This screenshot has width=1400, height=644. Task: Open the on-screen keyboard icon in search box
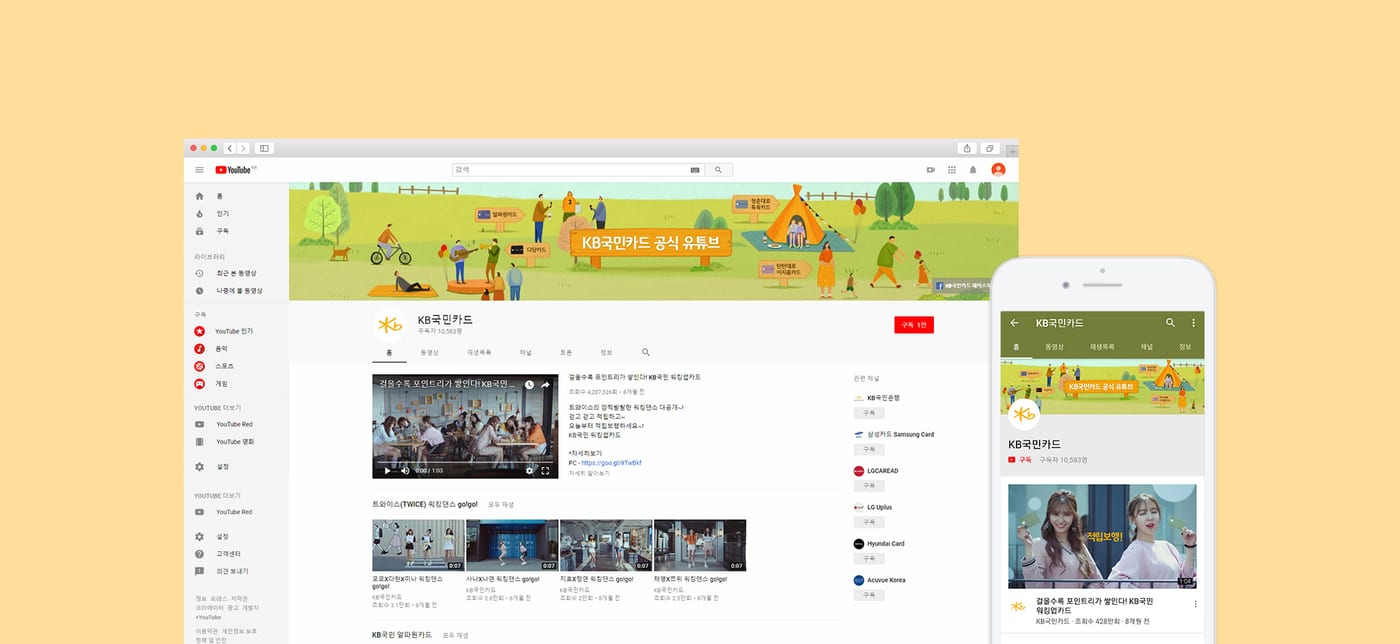[695, 170]
